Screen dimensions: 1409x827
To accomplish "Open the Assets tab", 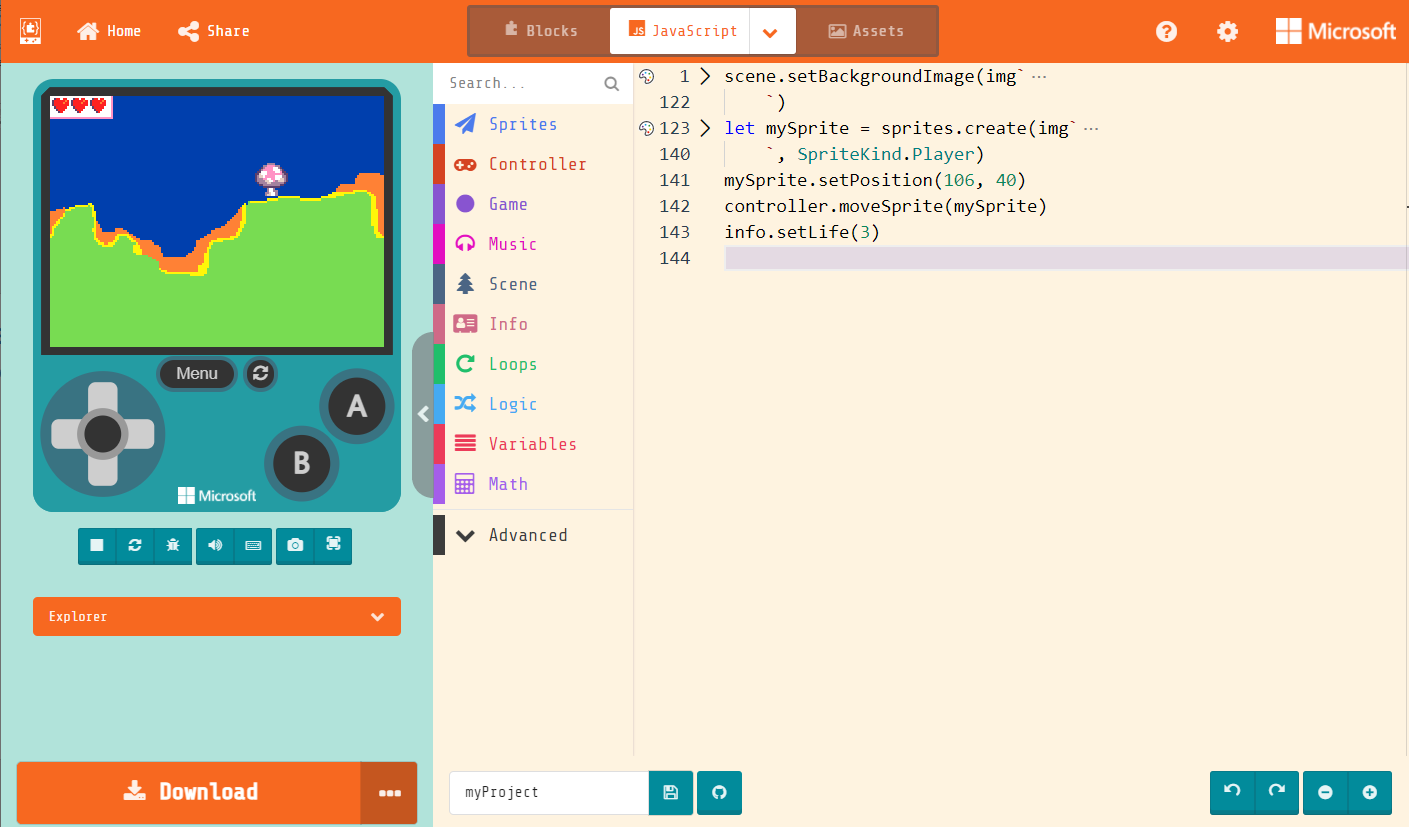I will pyautogui.click(x=866, y=31).
